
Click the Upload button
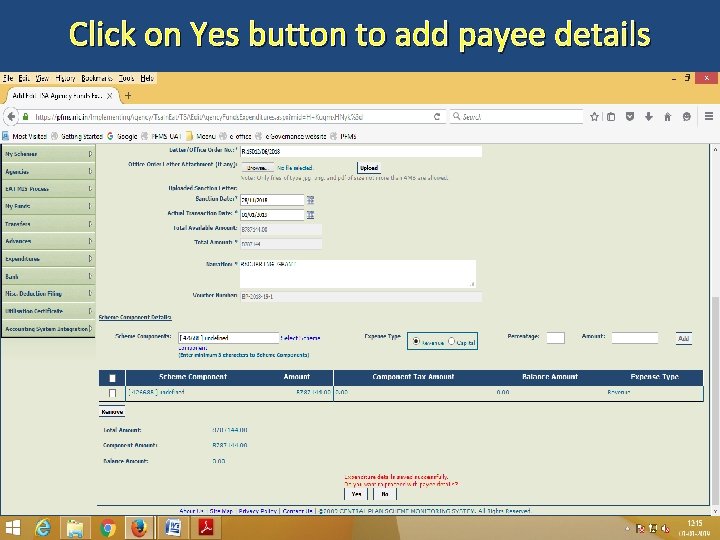tap(369, 168)
